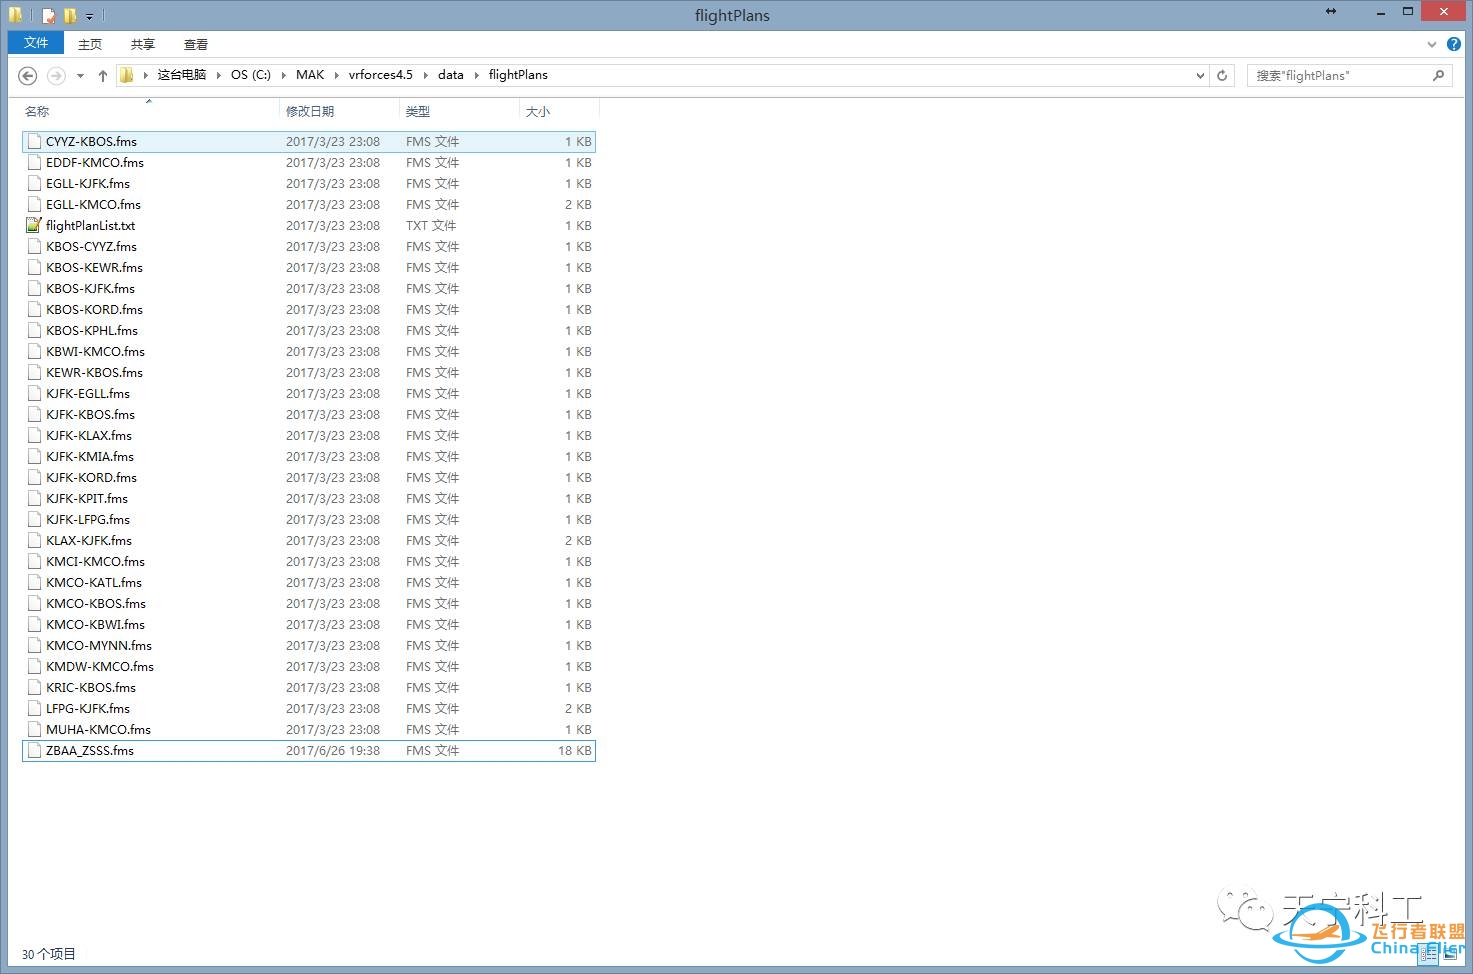
Task: Select the KJFK-EGLL.fms file name
Action: [x=88, y=394]
